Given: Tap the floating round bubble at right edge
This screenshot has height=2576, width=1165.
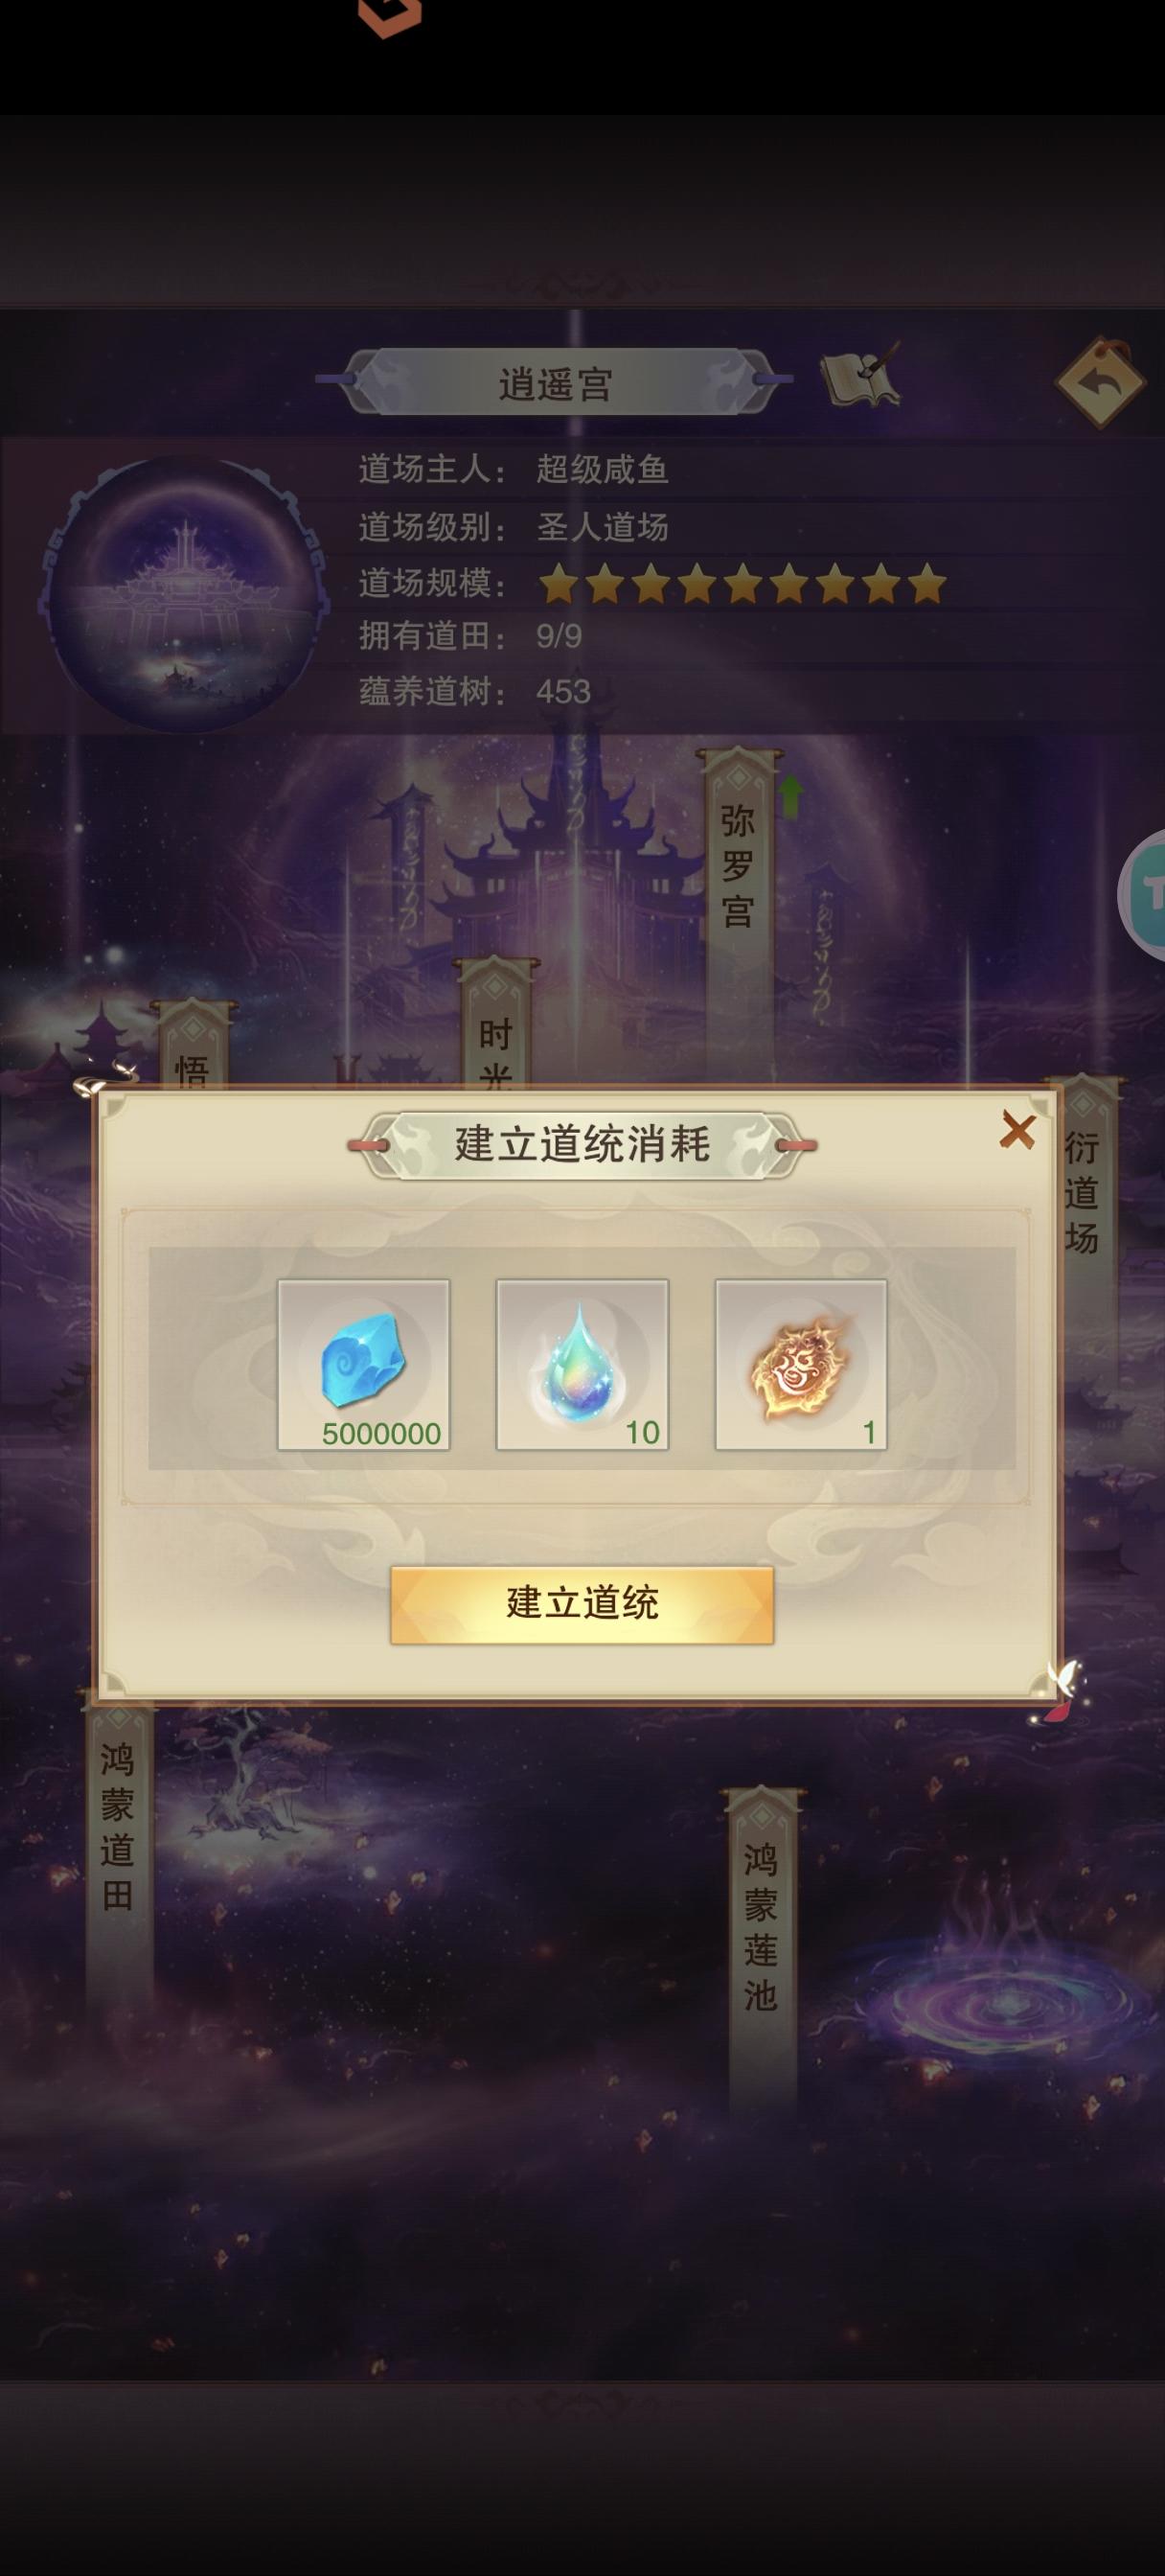Looking at the screenshot, I should [1142, 895].
